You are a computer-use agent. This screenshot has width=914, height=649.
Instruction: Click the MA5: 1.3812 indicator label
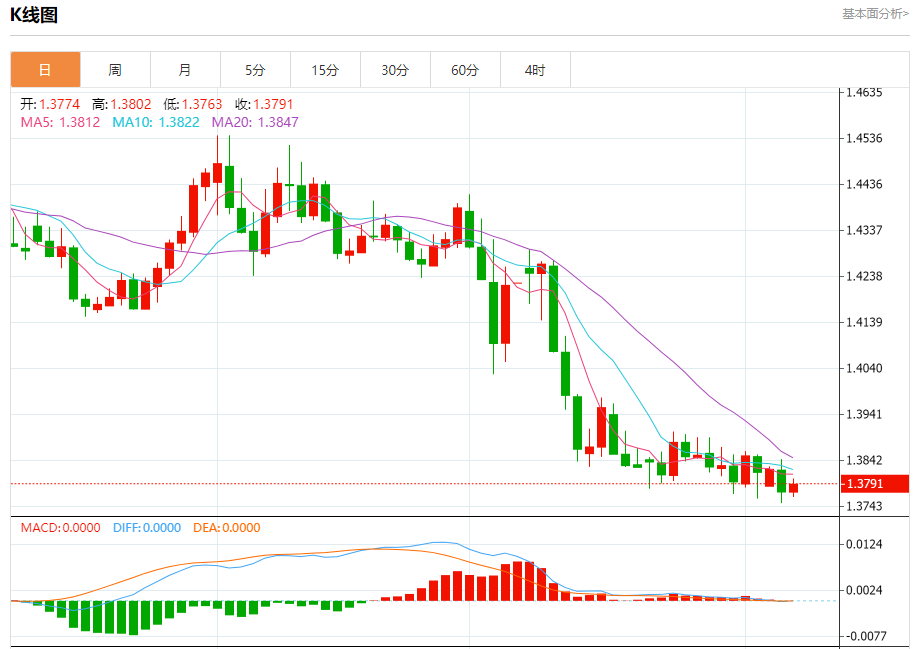coord(61,122)
